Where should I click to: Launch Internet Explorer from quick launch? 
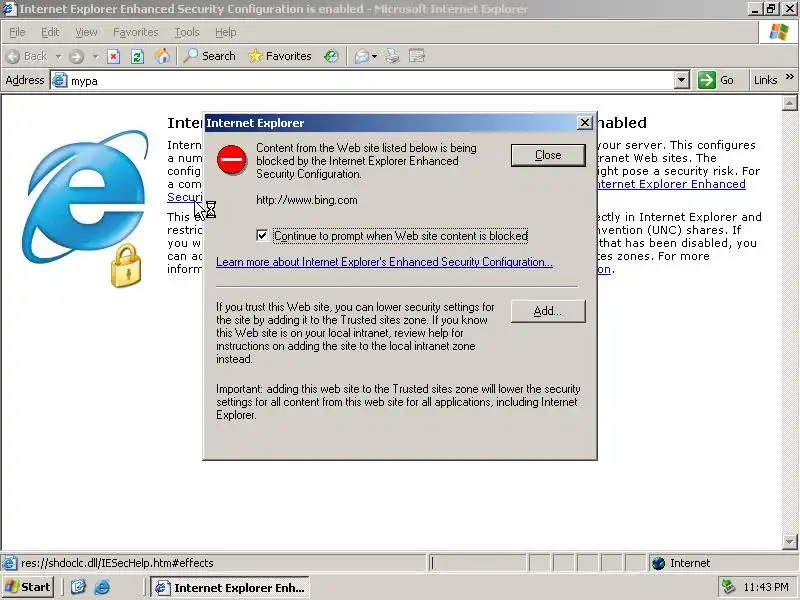(102, 587)
